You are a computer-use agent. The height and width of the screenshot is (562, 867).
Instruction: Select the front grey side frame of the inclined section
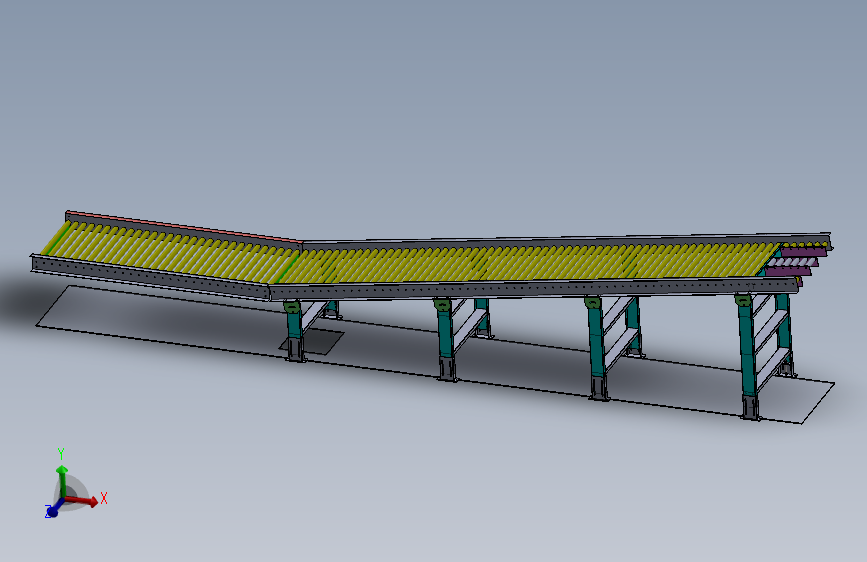(150, 278)
